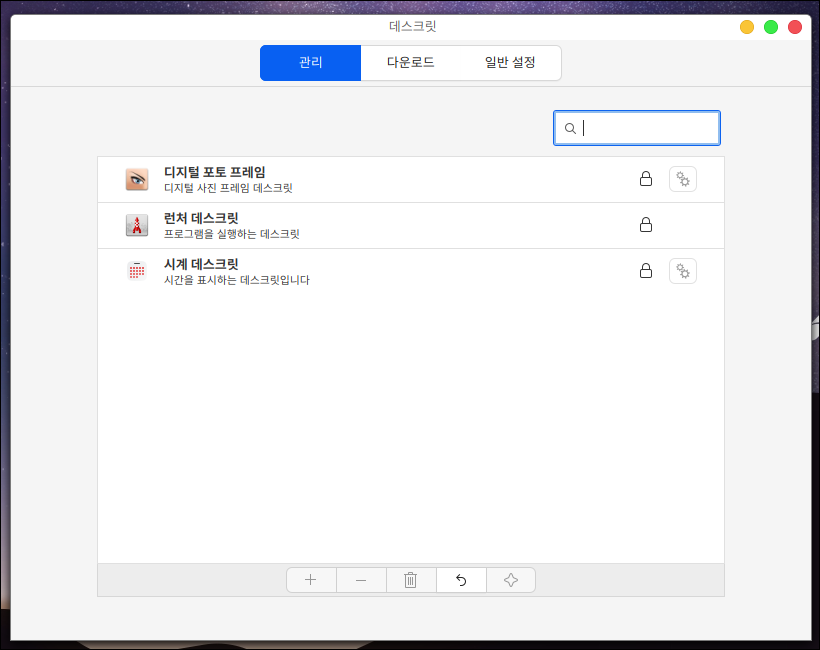Switch to the 다운로드 tab
Image resolution: width=820 pixels, height=650 pixels.
(411, 62)
